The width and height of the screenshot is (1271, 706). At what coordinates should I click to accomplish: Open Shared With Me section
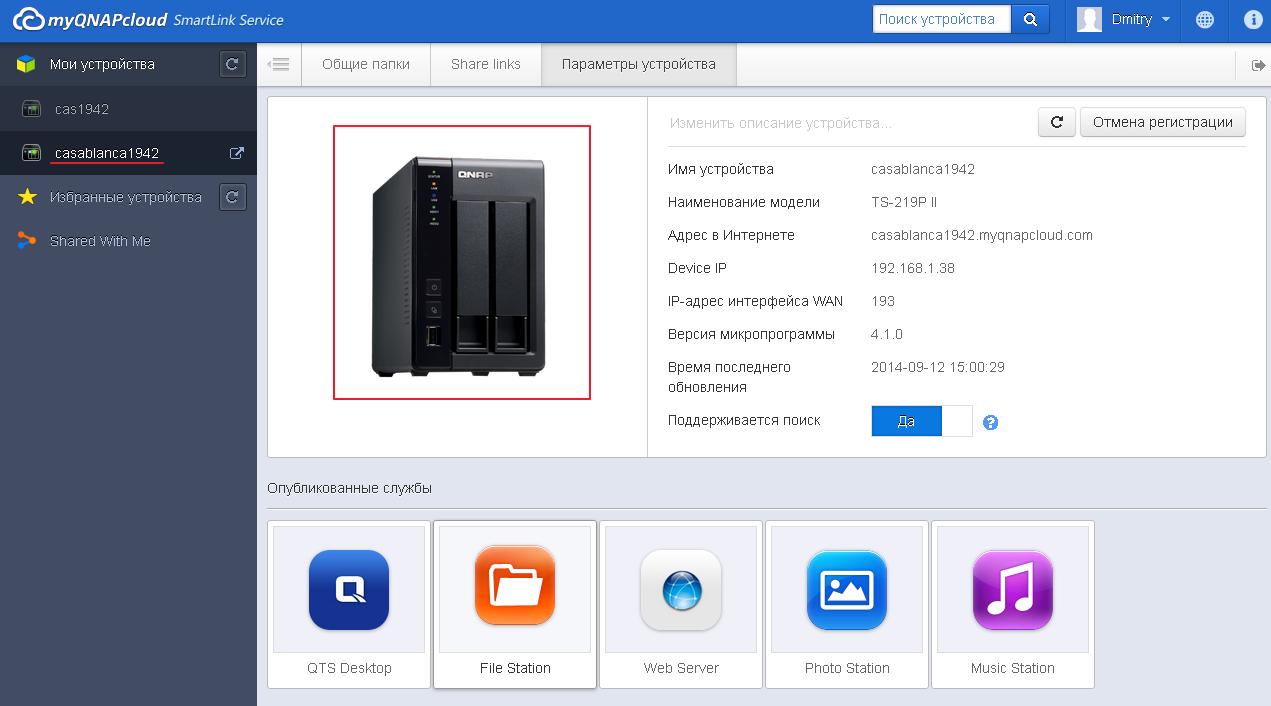pyautogui.click(x=100, y=241)
